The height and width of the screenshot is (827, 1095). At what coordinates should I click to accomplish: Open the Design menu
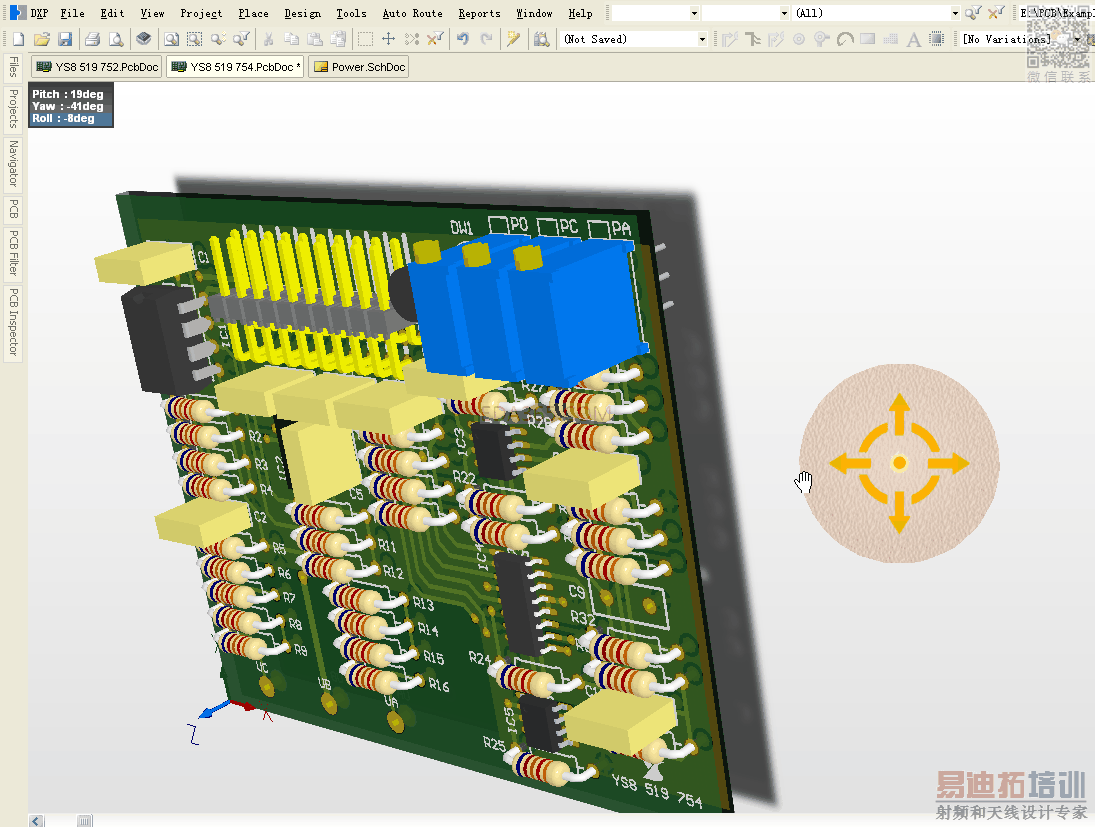(x=302, y=13)
